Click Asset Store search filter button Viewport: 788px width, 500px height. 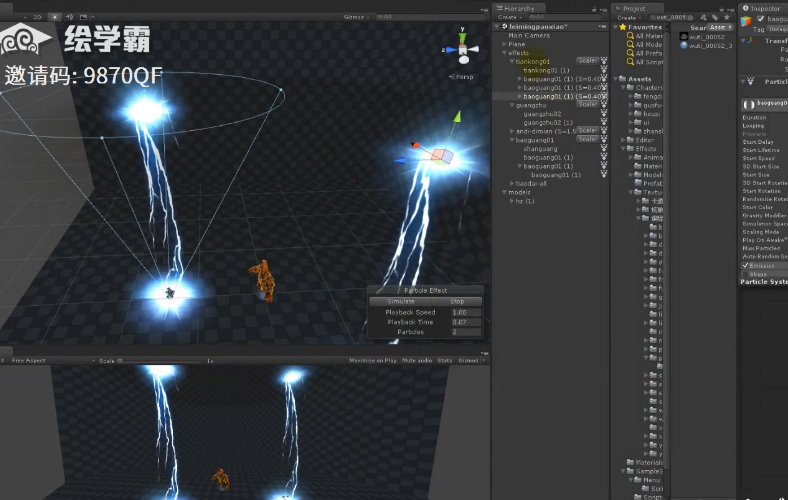(719, 27)
